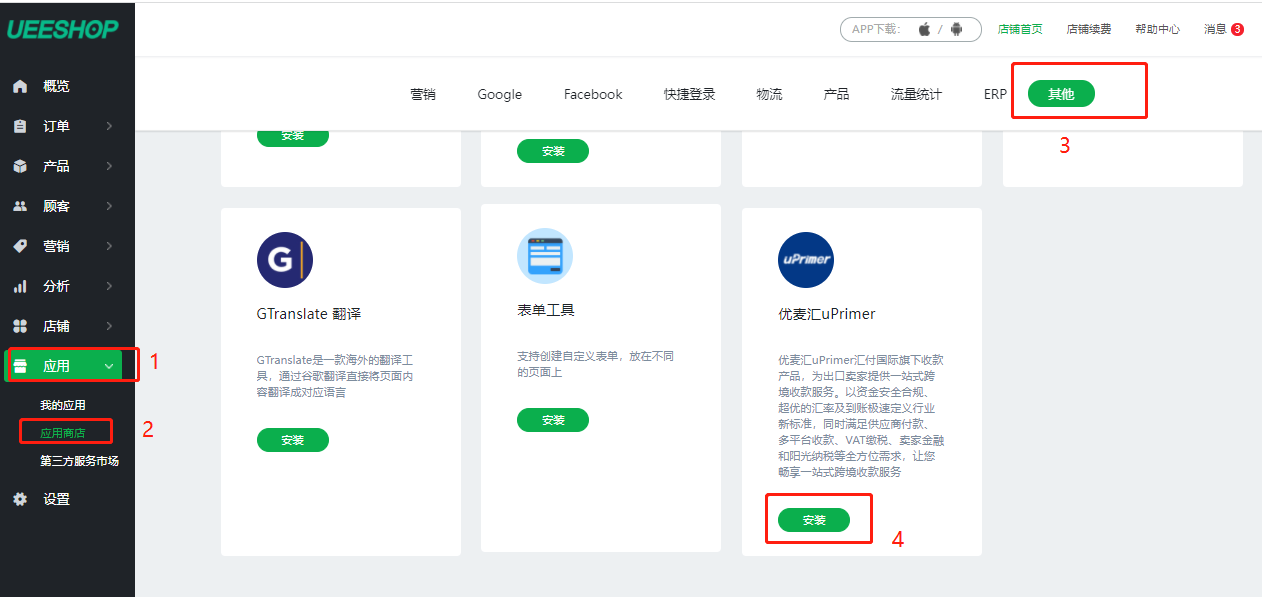Click the 顾客 people icon
The width and height of the screenshot is (1262, 597).
click(x=20, y=207)
